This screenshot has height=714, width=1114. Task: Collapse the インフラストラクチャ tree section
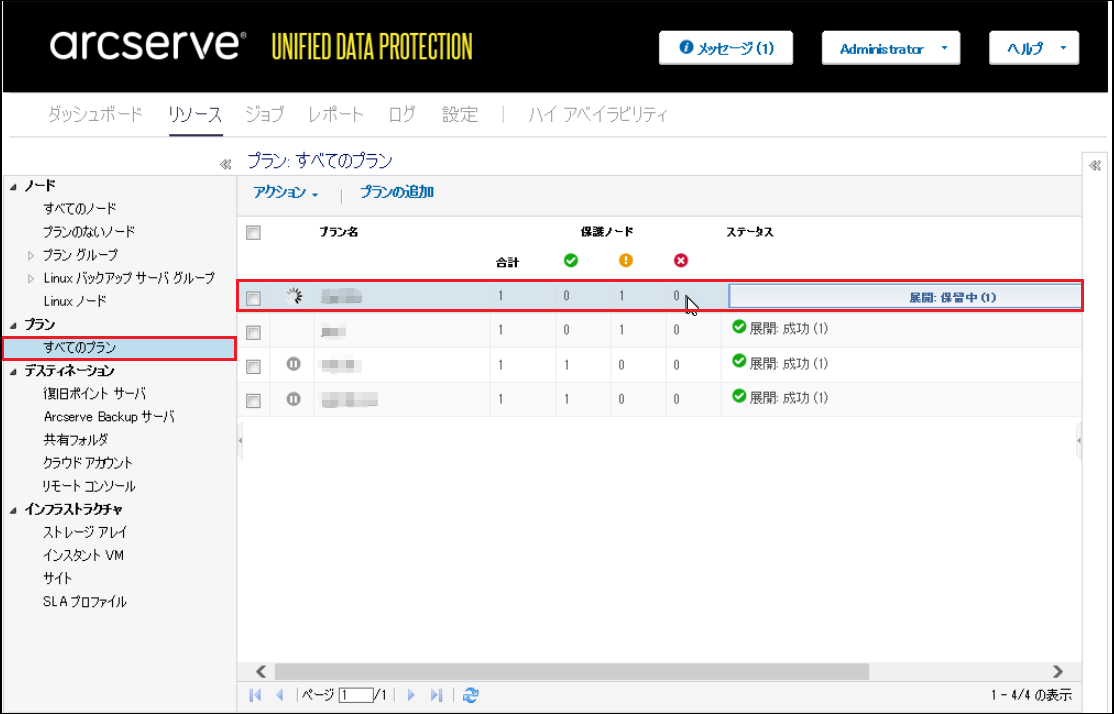click(x=13, y=509)
